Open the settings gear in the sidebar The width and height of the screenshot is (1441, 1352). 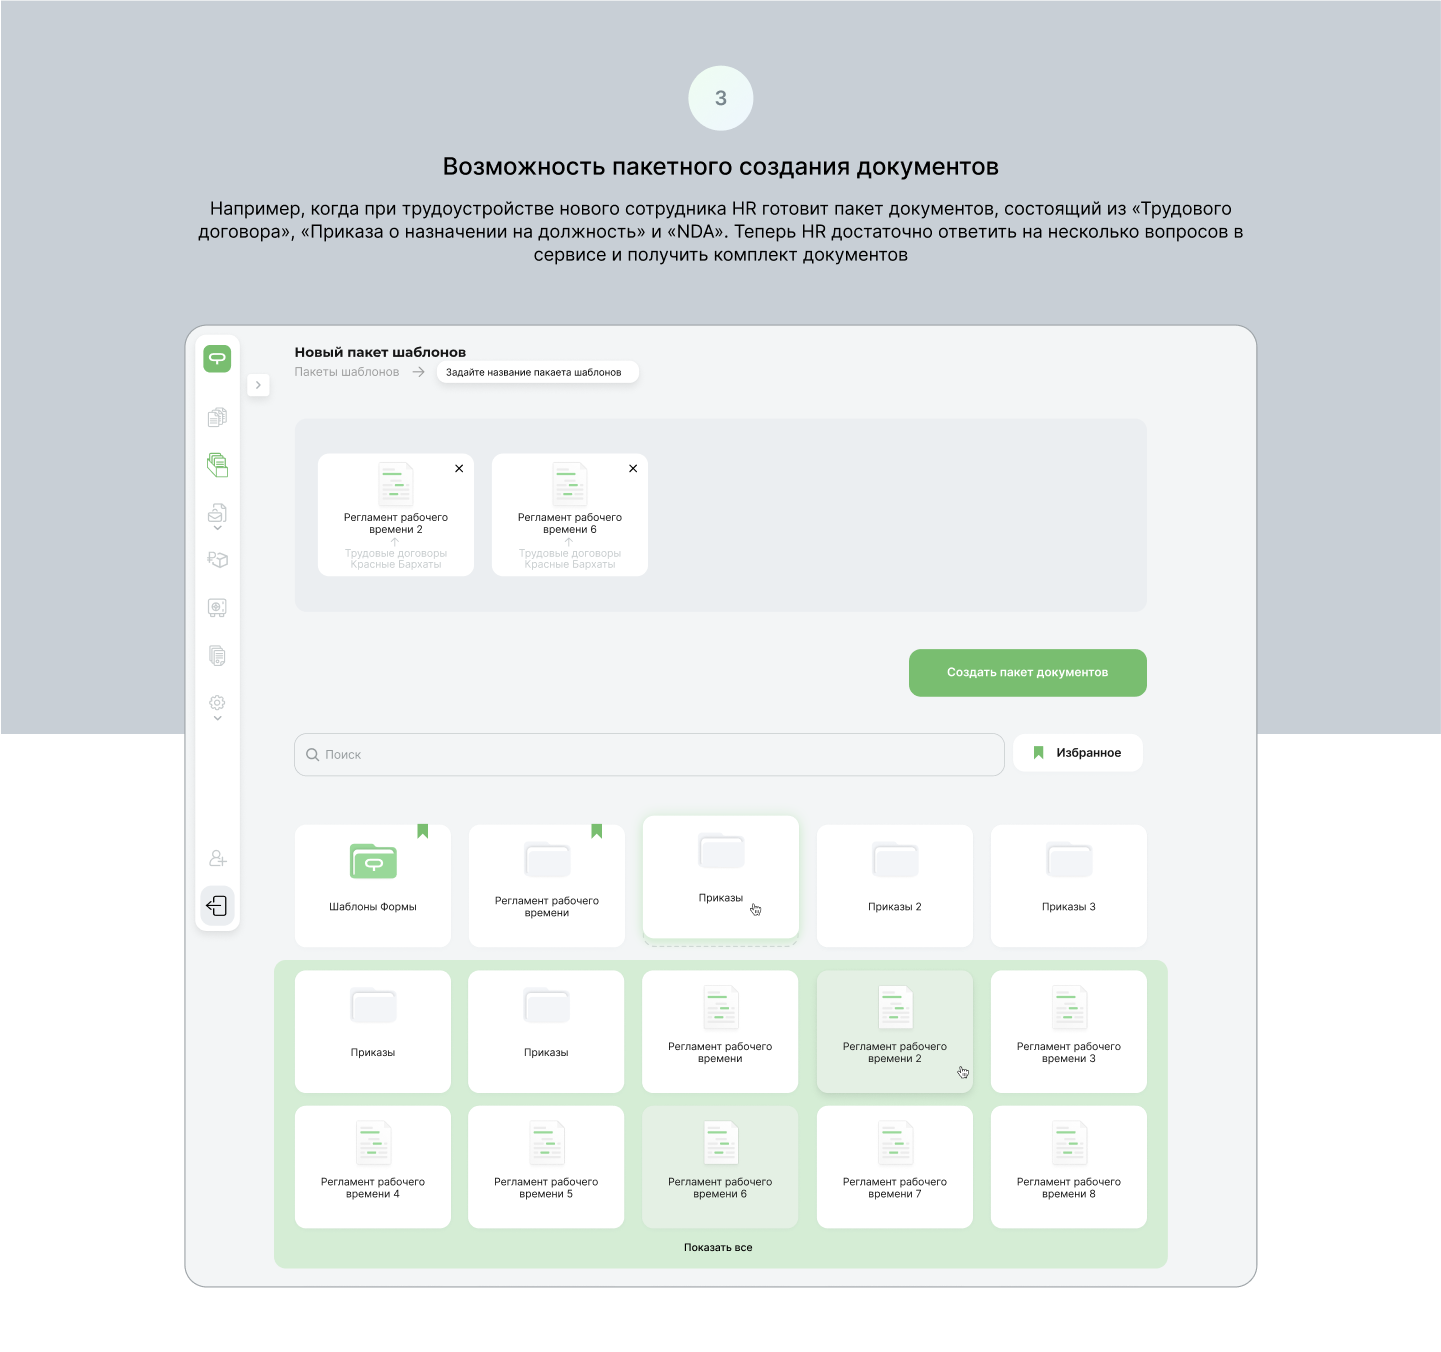click(217, 703)
